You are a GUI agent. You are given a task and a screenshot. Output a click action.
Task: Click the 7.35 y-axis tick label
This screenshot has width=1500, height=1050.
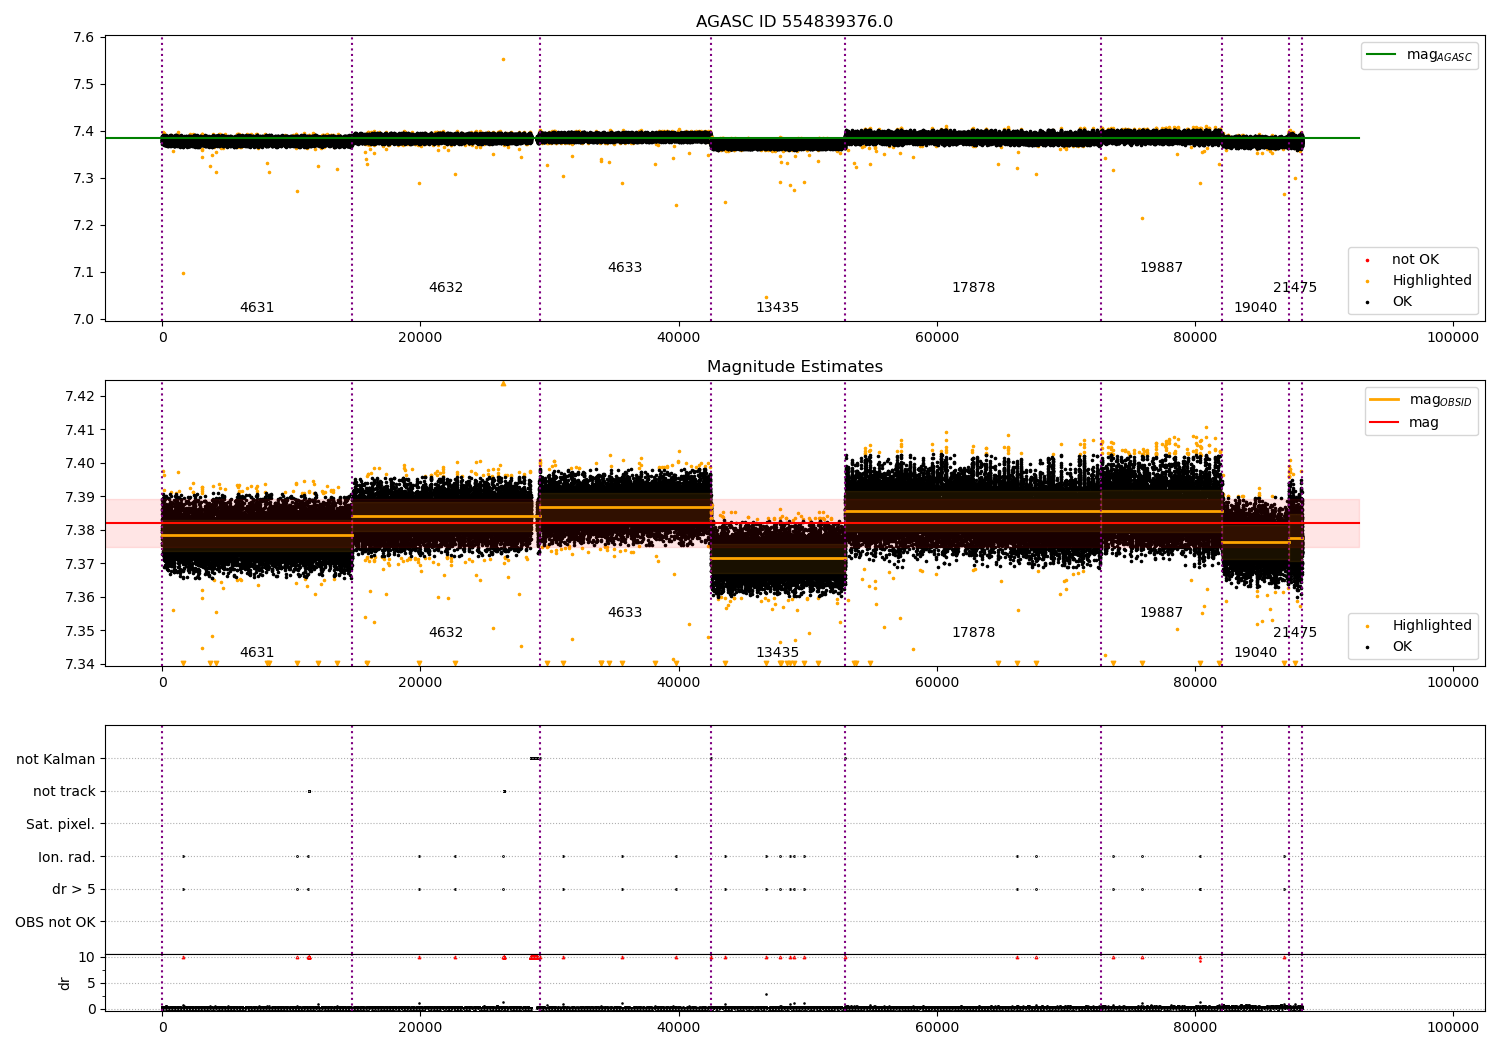[80, 631]
